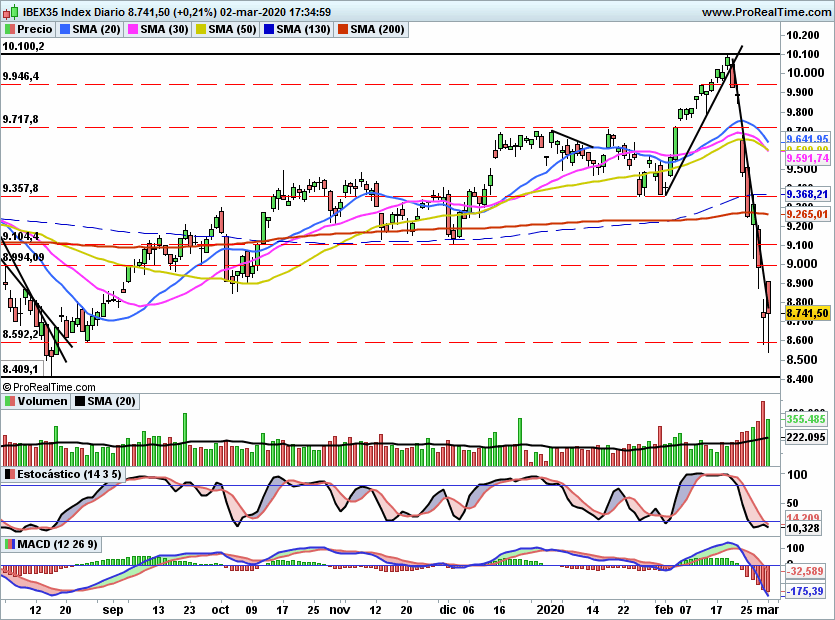
Task: Click the 8.409,1 support level label
Action: pos(20,369)
